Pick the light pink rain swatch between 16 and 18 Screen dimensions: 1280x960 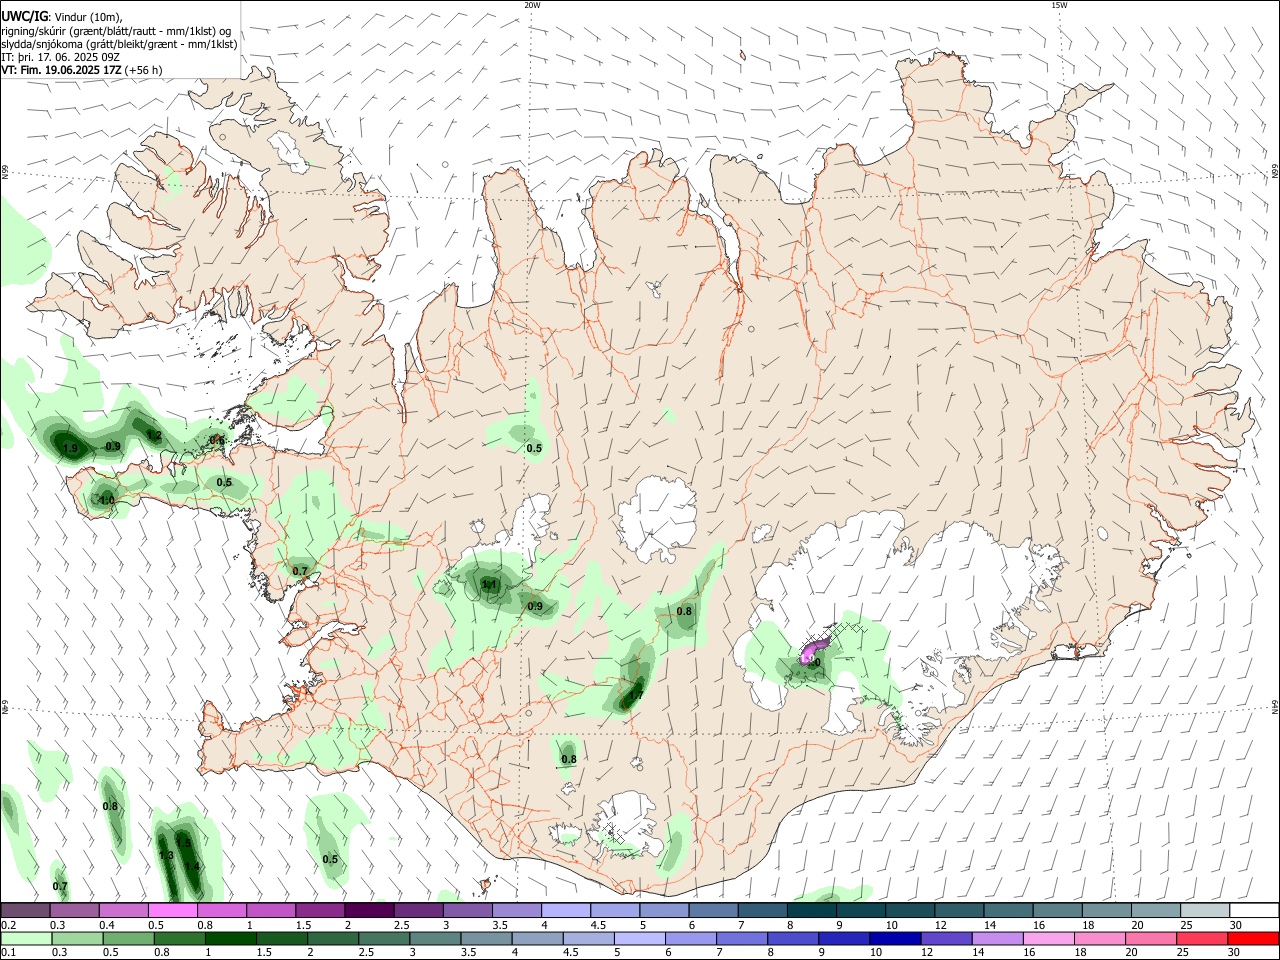1048,938
